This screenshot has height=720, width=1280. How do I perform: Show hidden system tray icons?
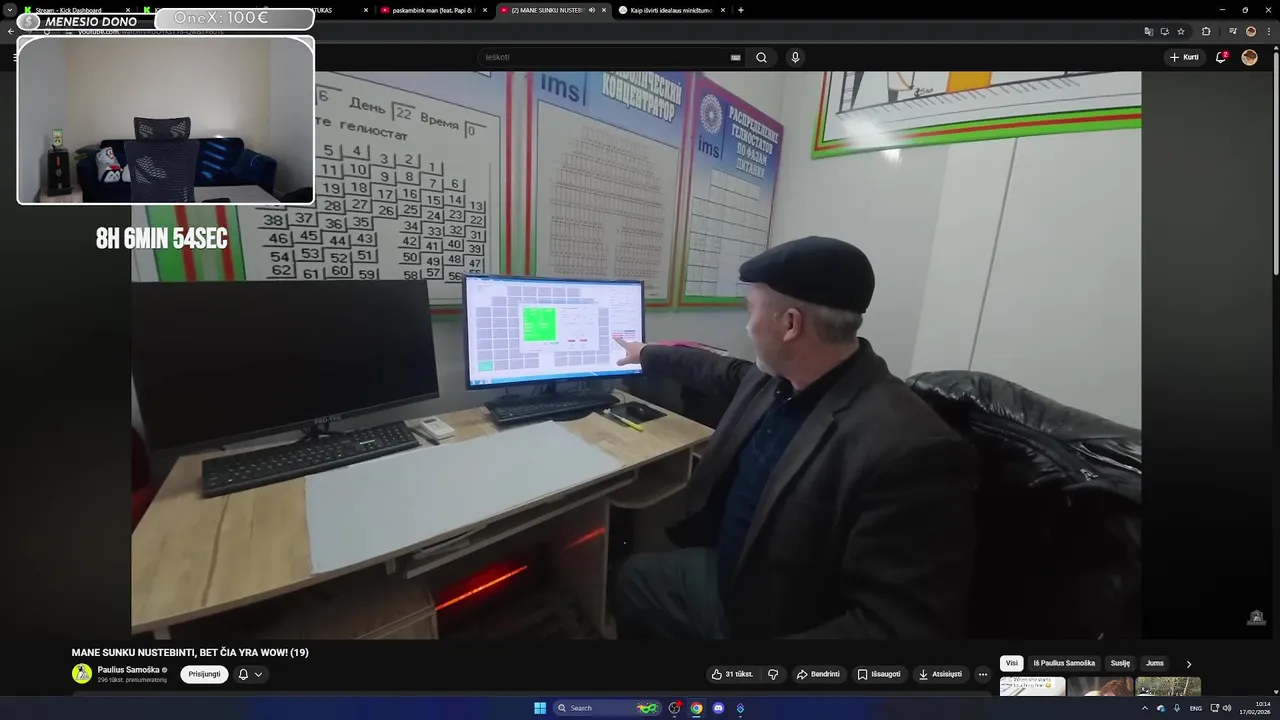pos(1145,708)
